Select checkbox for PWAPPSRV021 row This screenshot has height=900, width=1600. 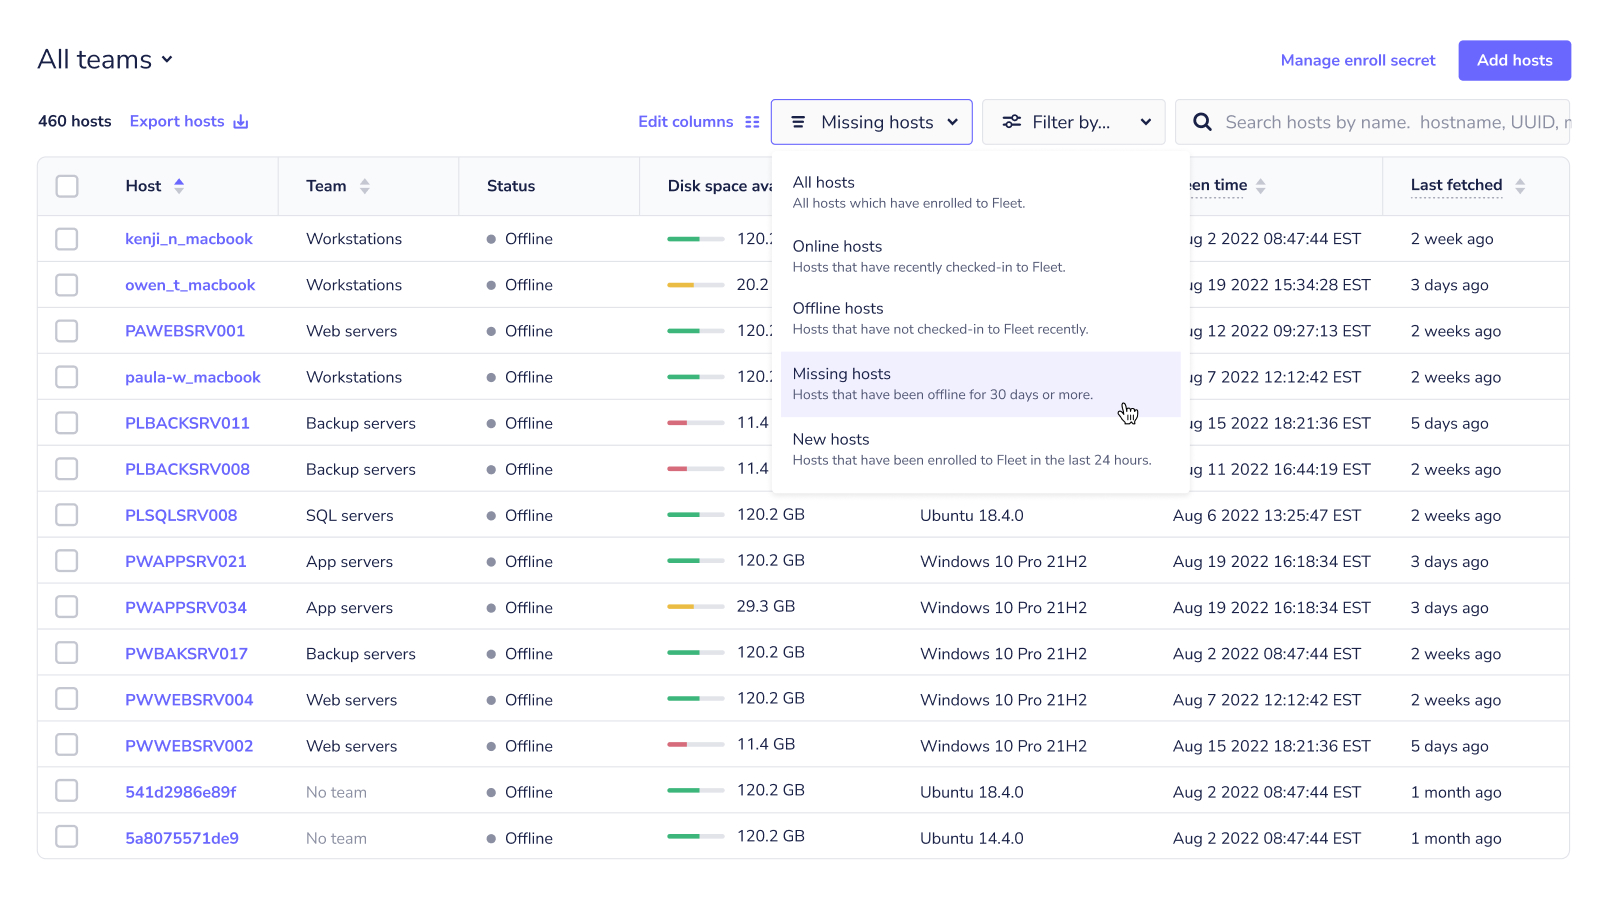67,561
